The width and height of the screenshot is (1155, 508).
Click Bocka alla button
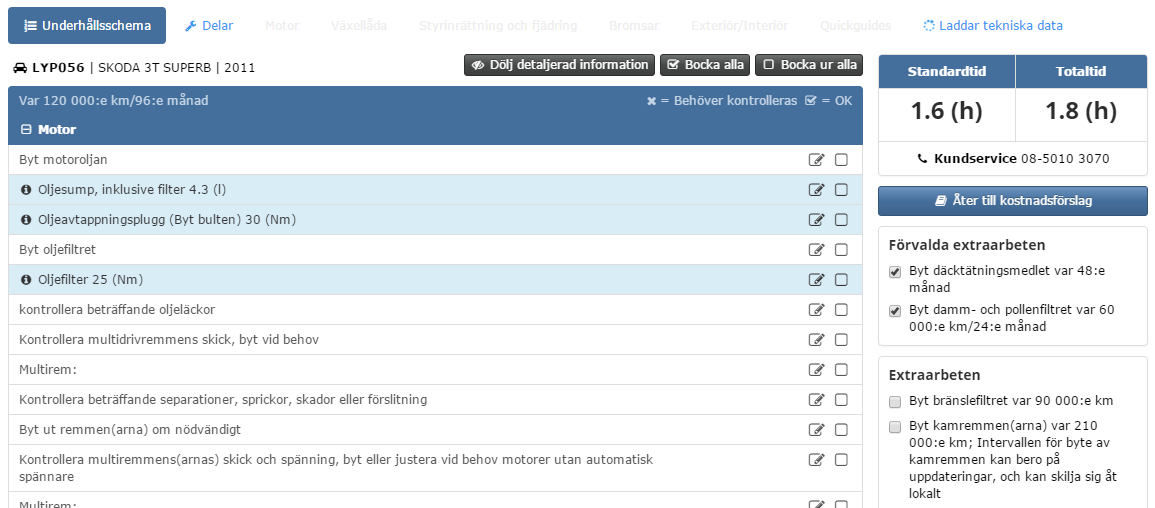point(705,65)
